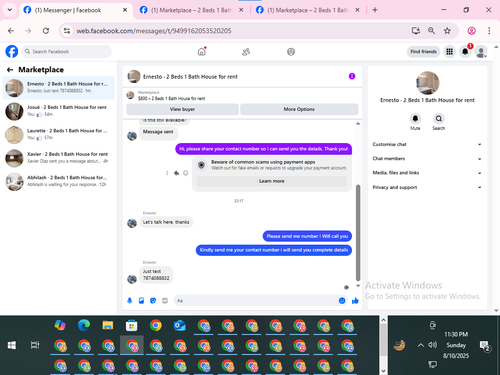500x375 pixels.
Task: Click the marketplace listing $800 link
Action: (x=172, y=98)
